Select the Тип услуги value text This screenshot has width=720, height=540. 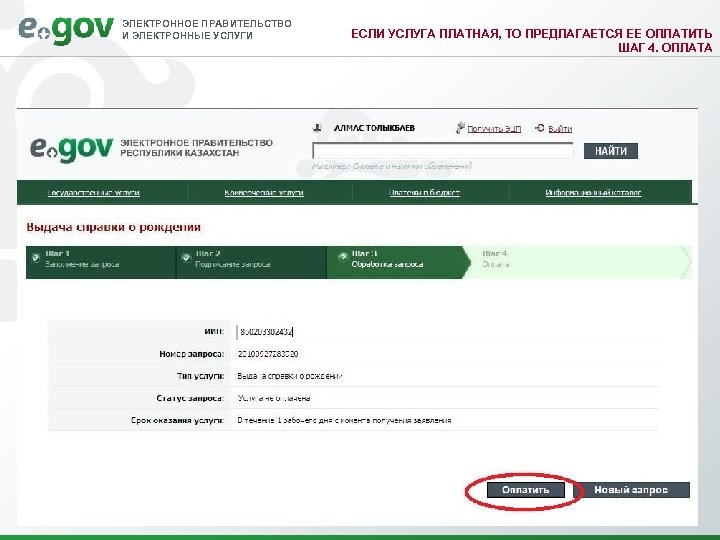pyautogui.click(x=290, y=376)
